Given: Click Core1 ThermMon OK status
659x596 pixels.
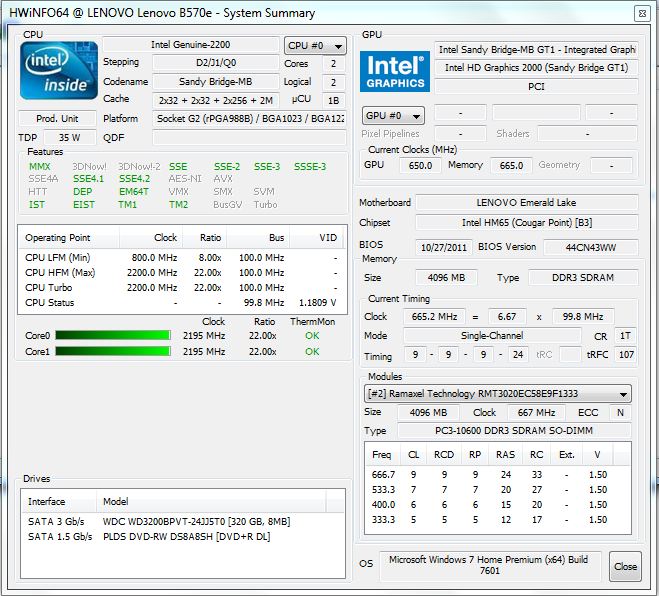Looking at the screenshot, I should click(312, 352).
